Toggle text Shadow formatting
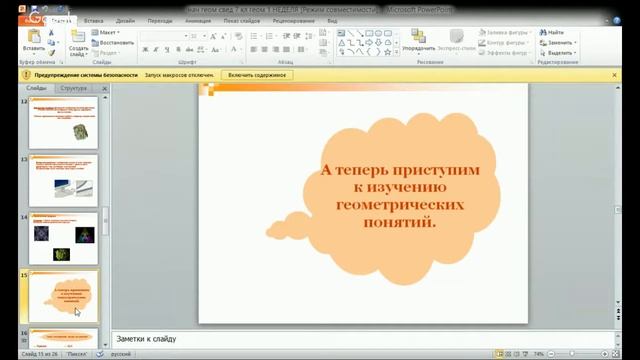Image resolution: width=640 pixels, height=360 pixels. [x=178, y=49]
